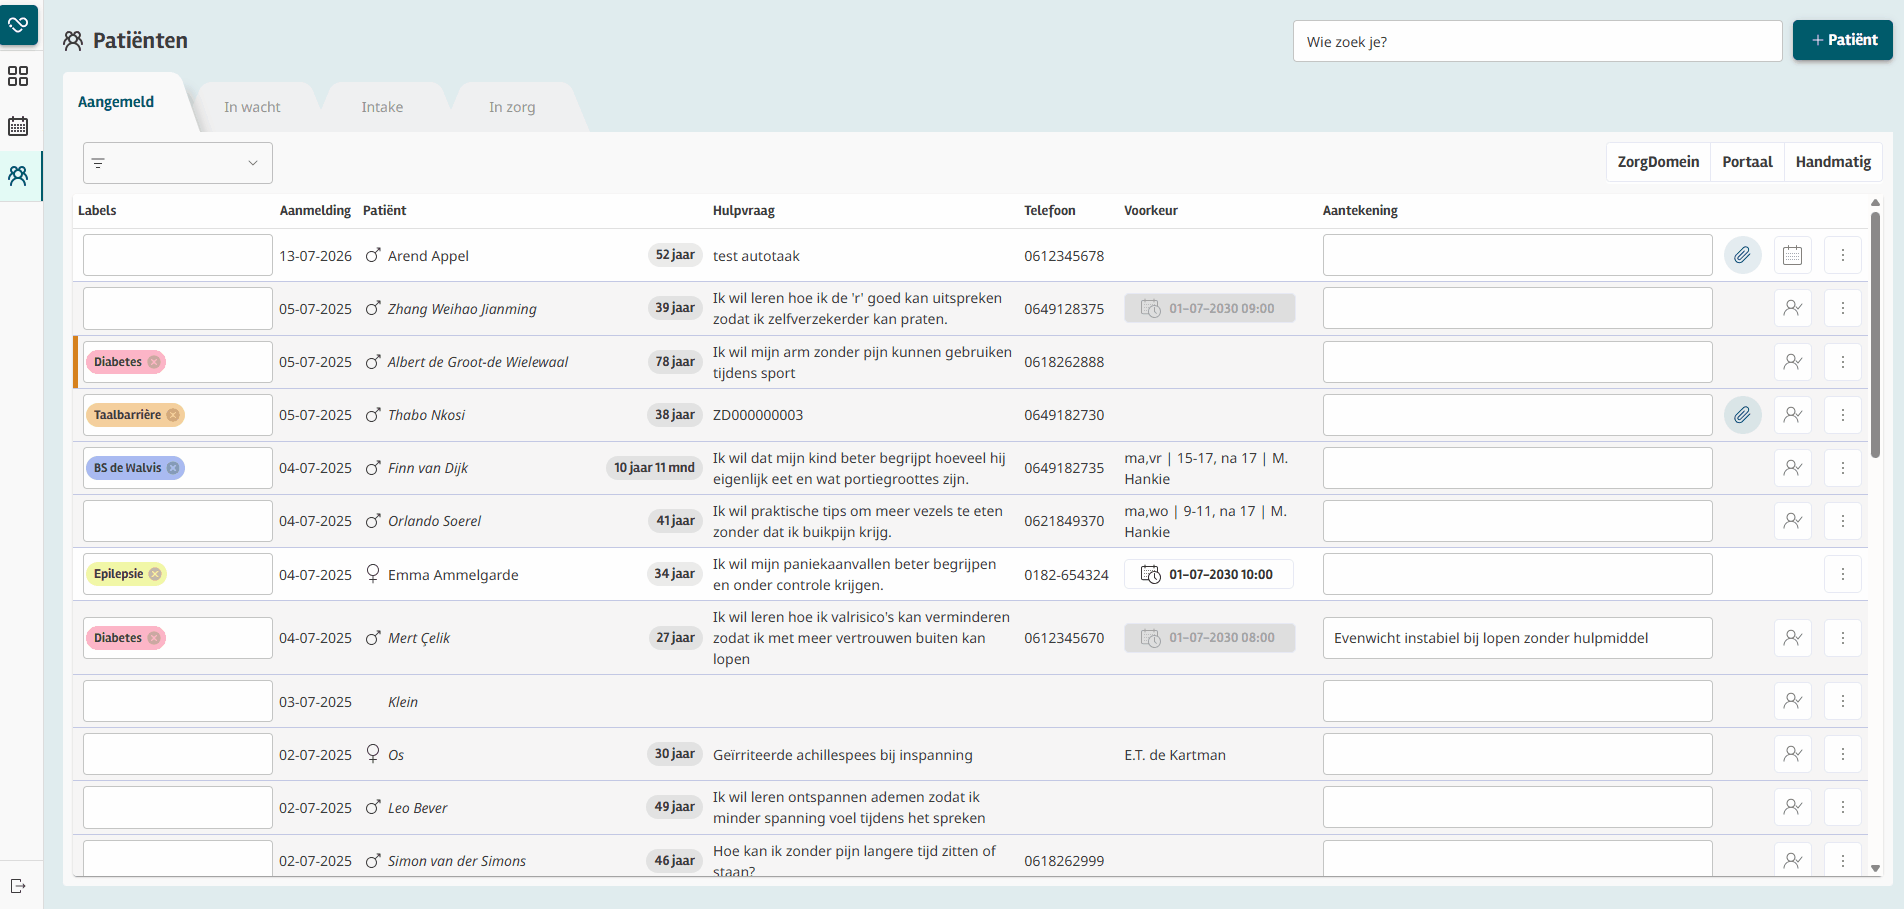
Task: Click the labels field for Orlando Soerel
Action: [177, 521]
